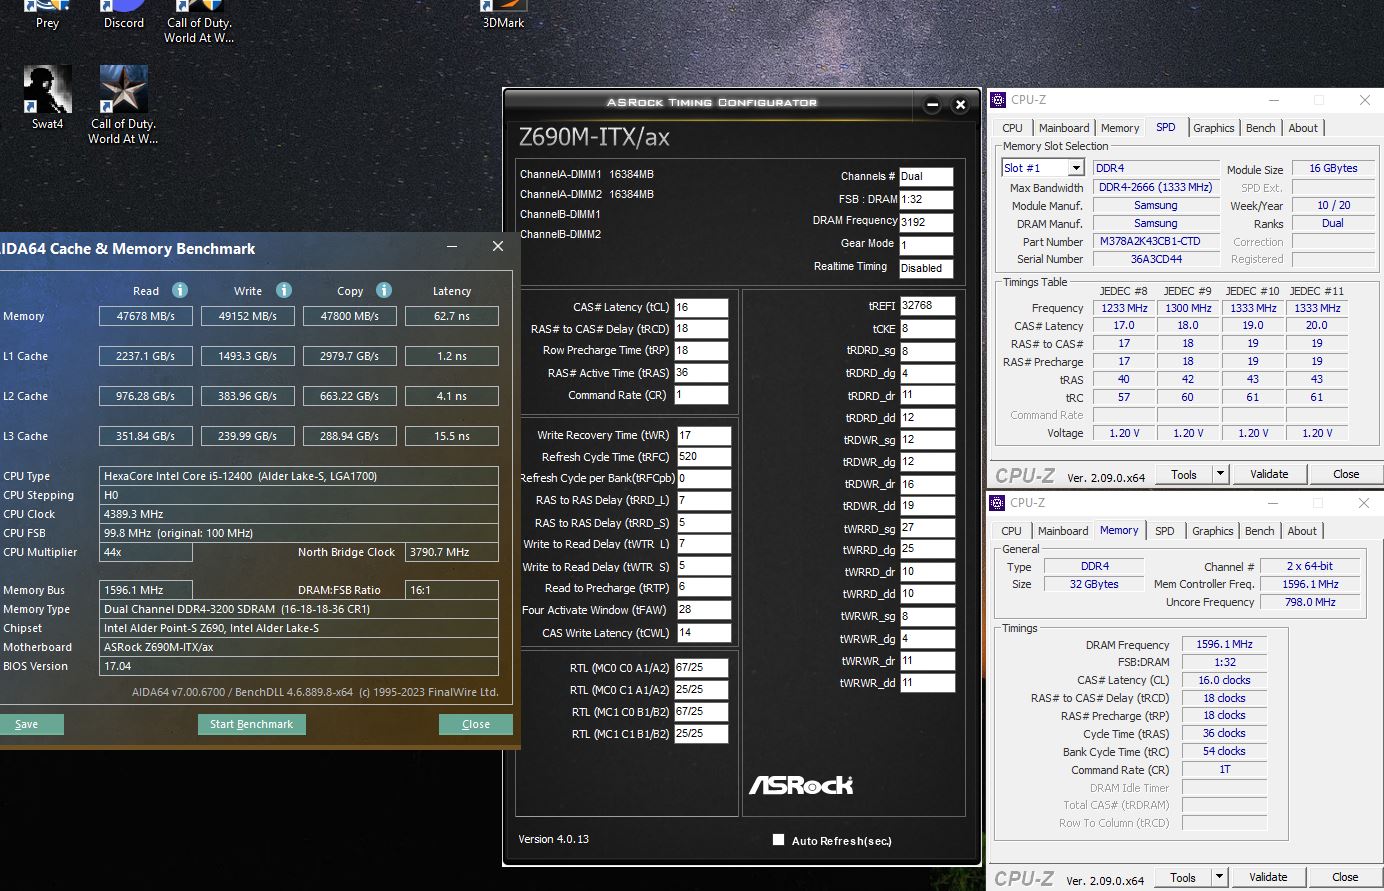
Task: Click the Max Bandwidth DDR4-2666 value
Action: click(1156, 187)
